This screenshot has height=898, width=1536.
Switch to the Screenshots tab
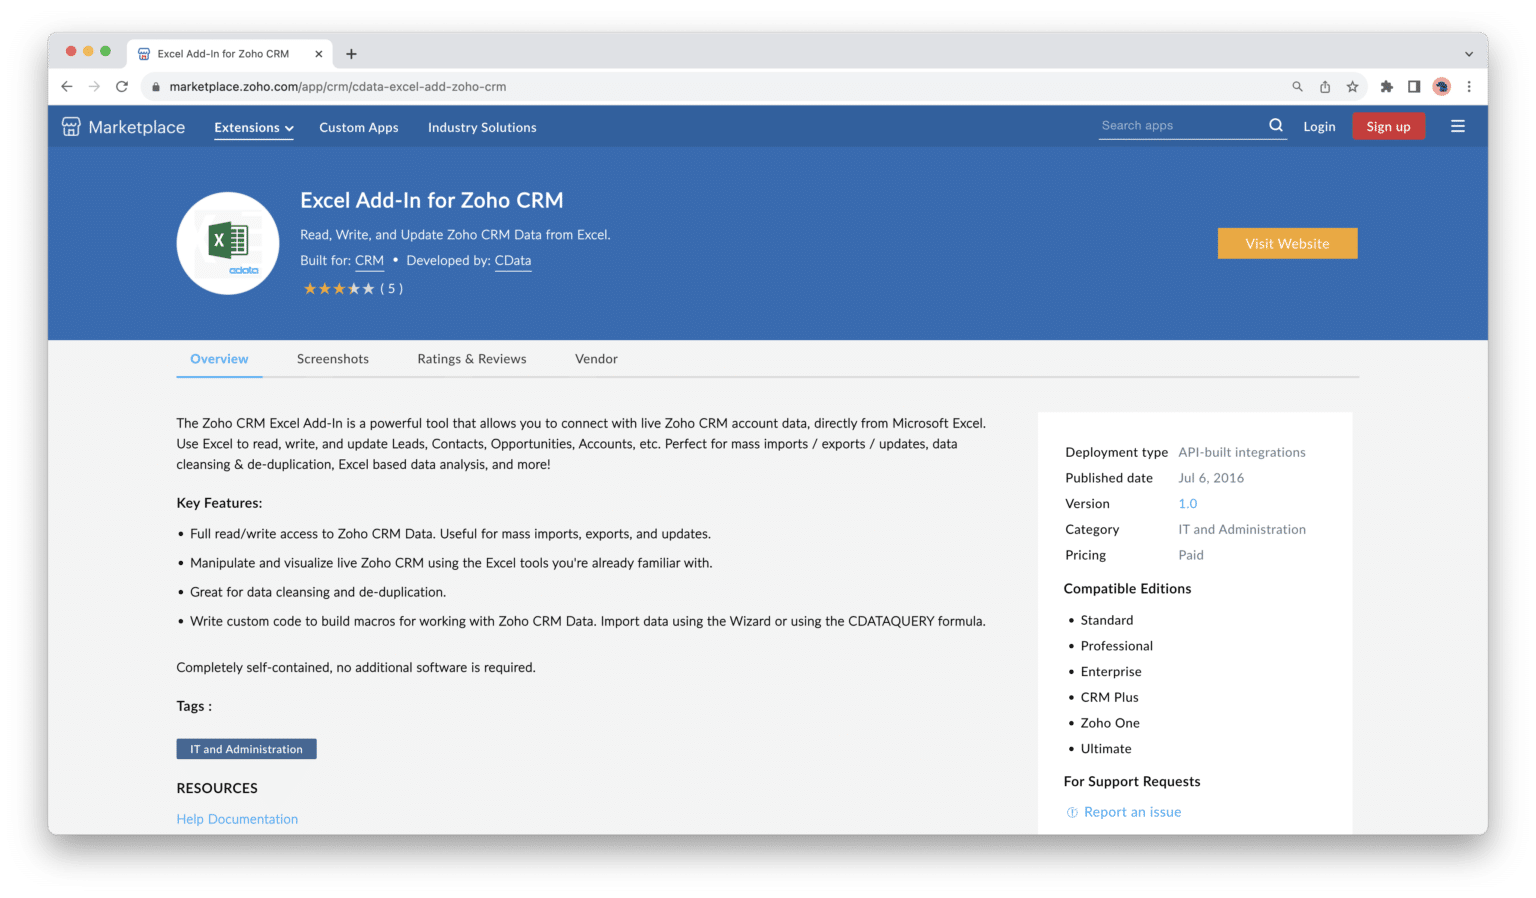click(332, 359)
